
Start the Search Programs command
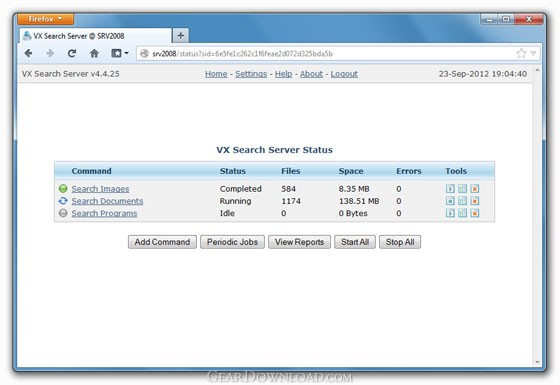click(450, 213)
